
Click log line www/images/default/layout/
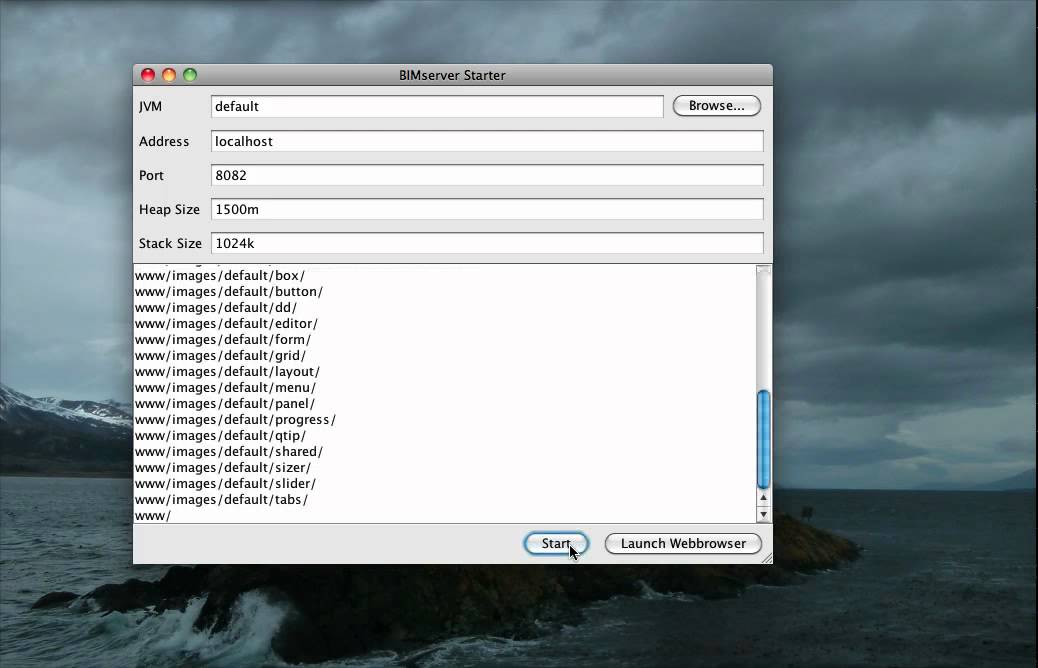[228, 371]
